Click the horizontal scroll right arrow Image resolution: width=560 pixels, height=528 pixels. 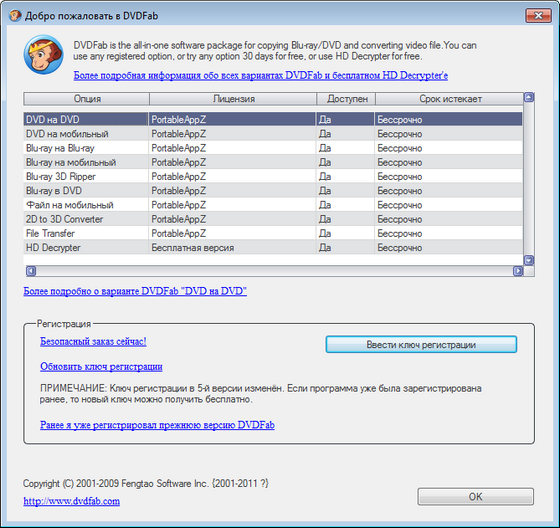point(518,271)
